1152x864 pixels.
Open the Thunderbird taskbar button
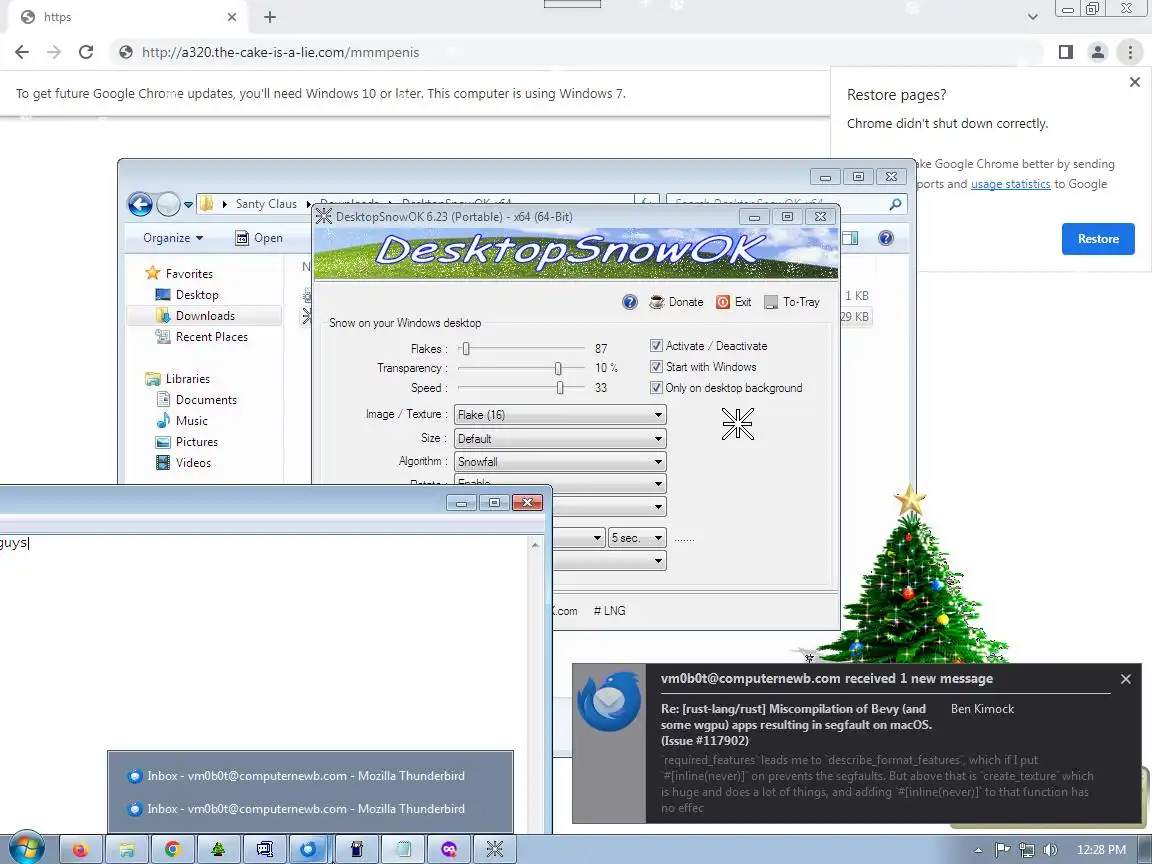point(309,849)
